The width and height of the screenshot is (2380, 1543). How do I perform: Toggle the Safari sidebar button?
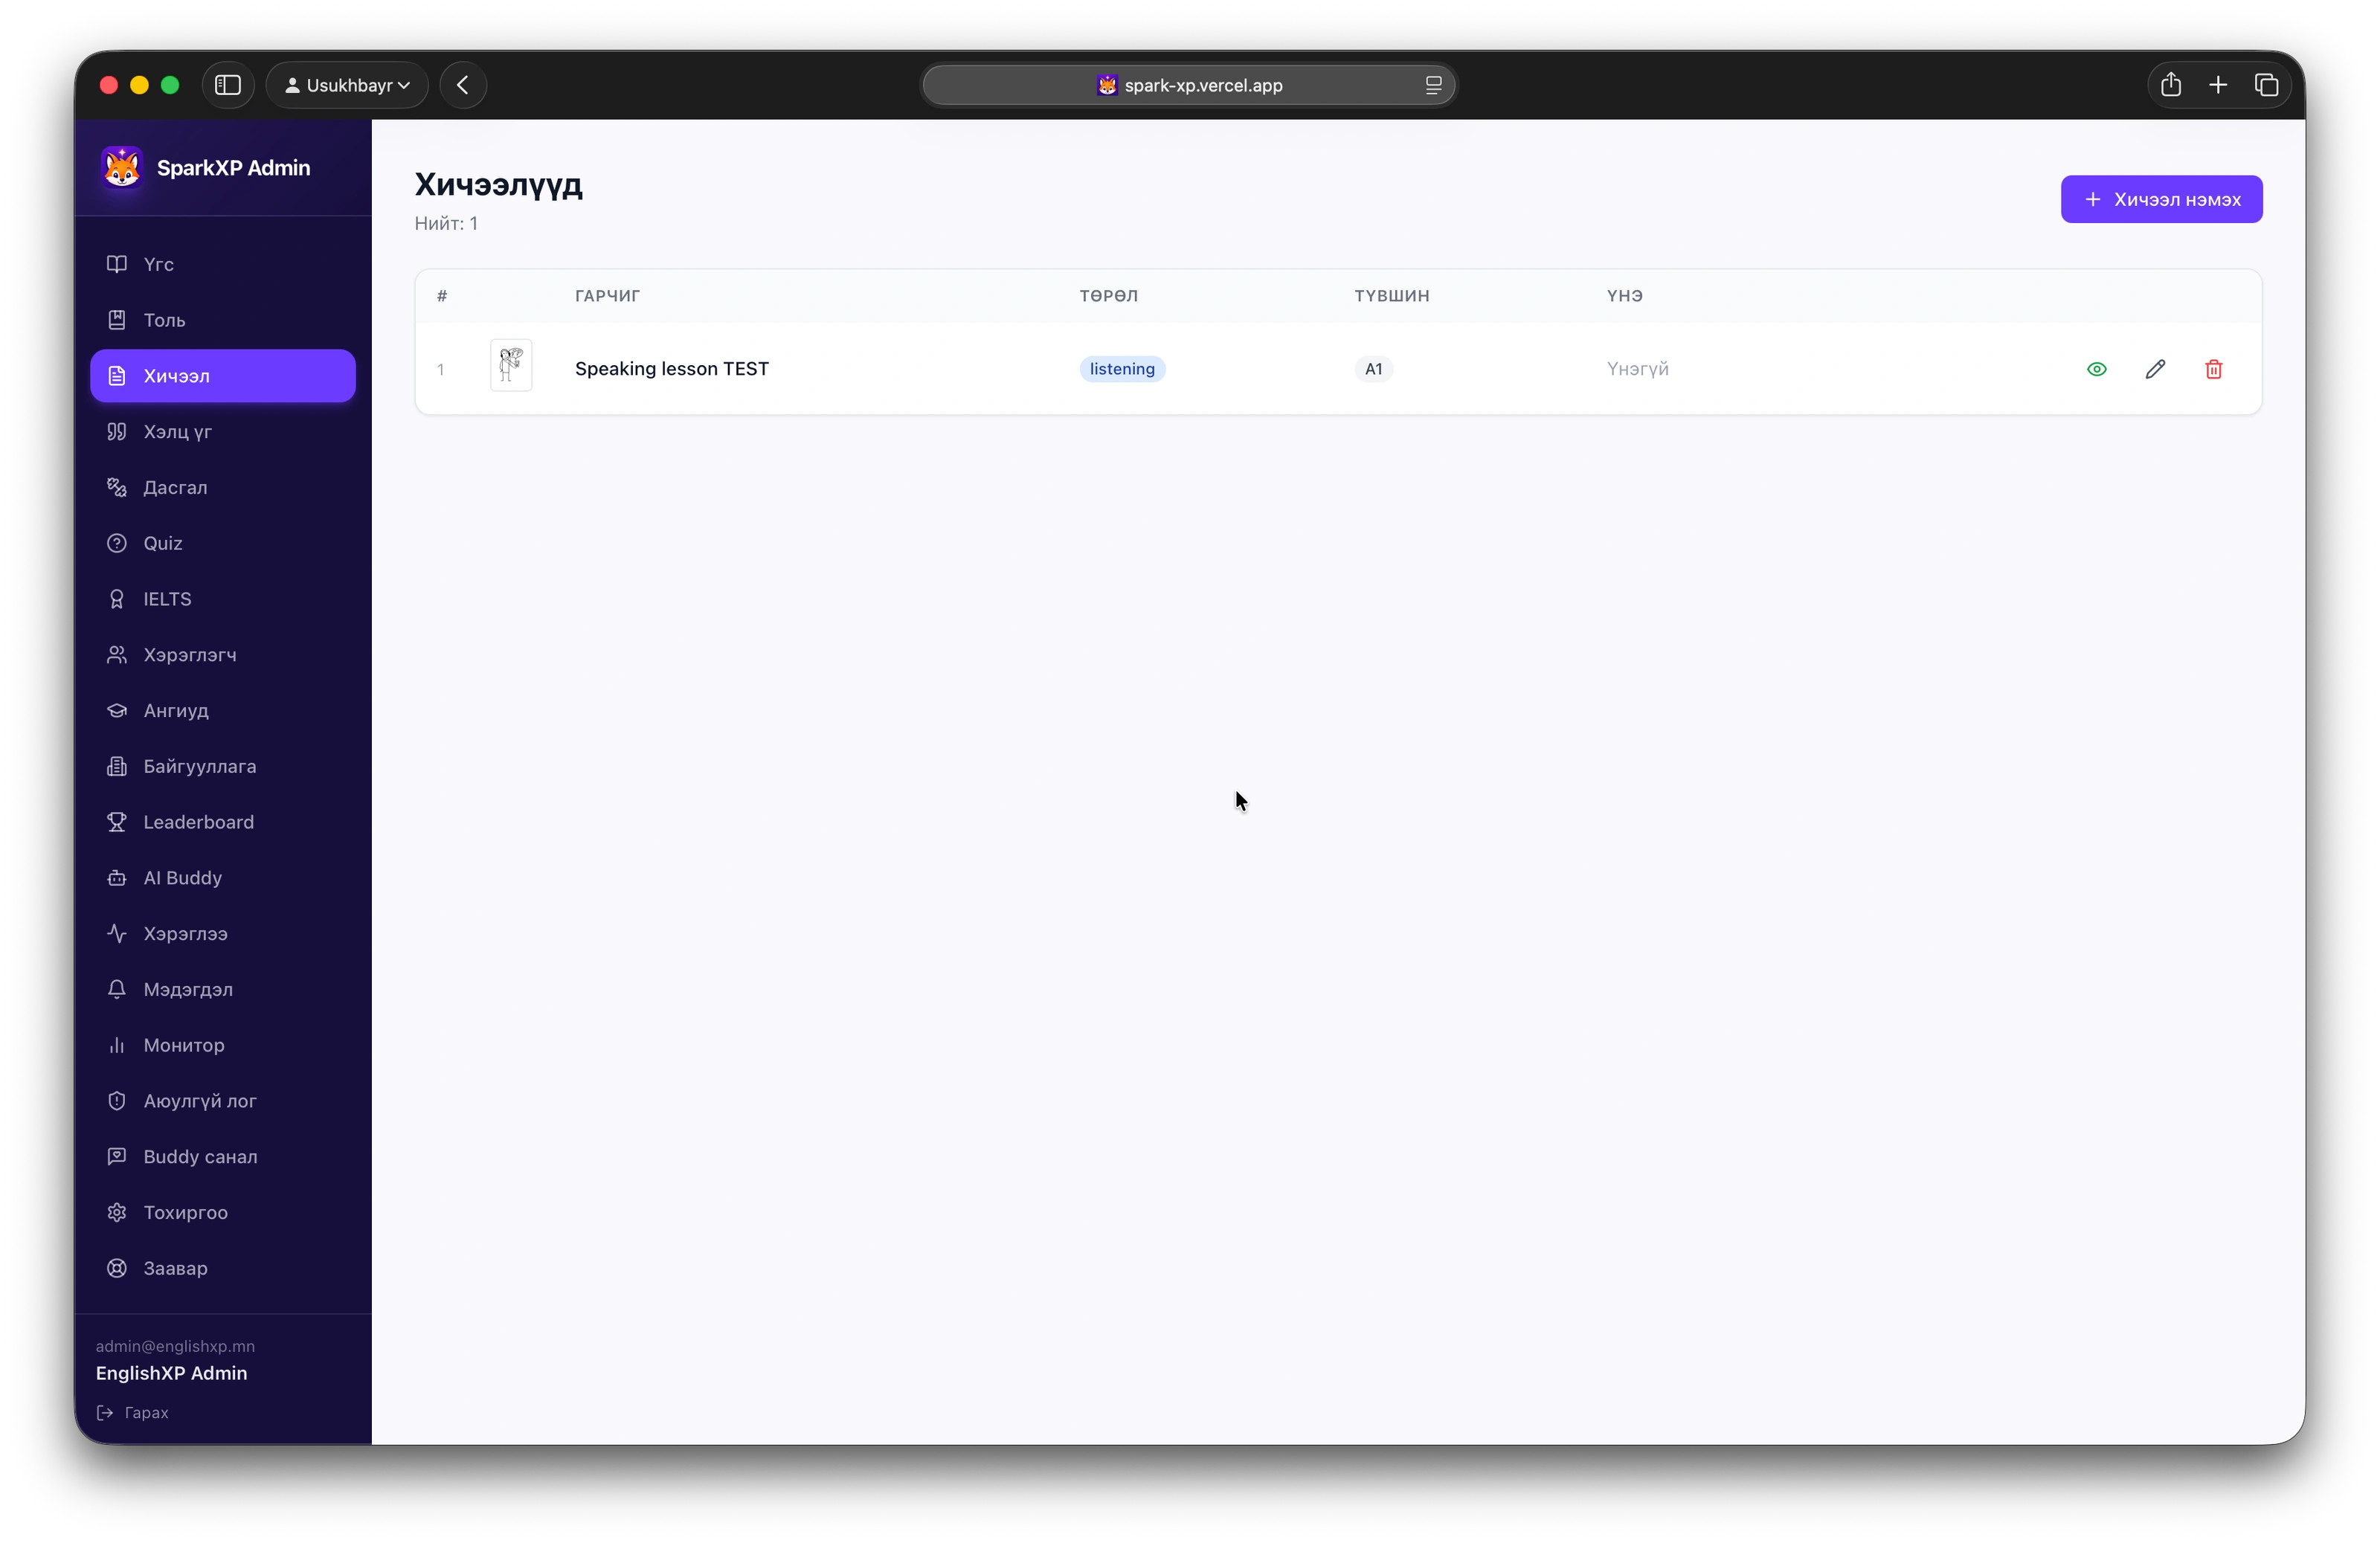(x=228, y=85)
